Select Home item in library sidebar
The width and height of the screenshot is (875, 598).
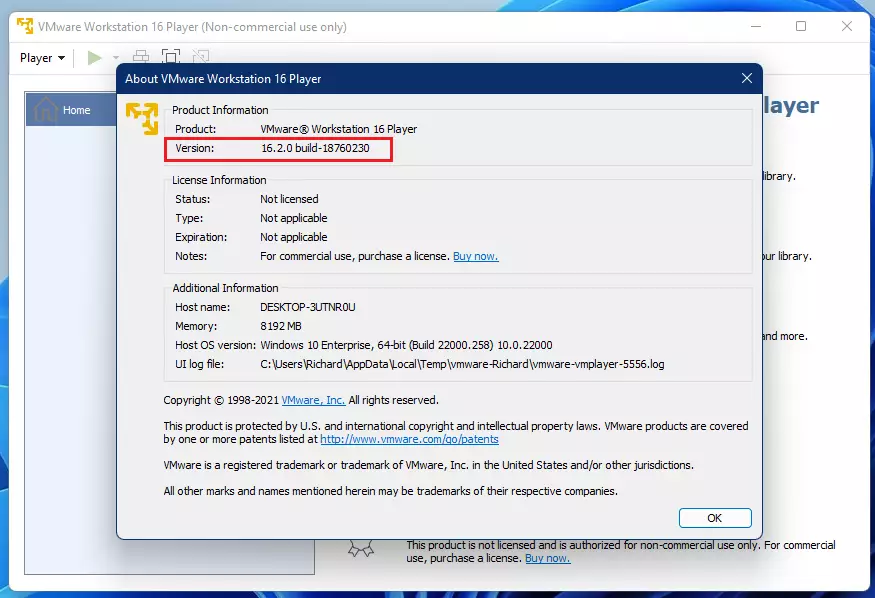71,109
